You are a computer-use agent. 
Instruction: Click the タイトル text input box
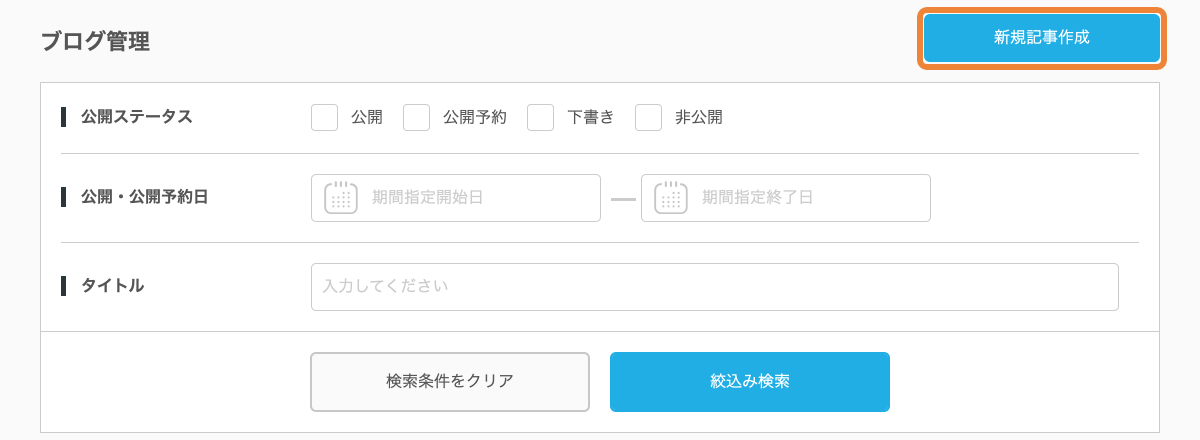click(714, 287)
